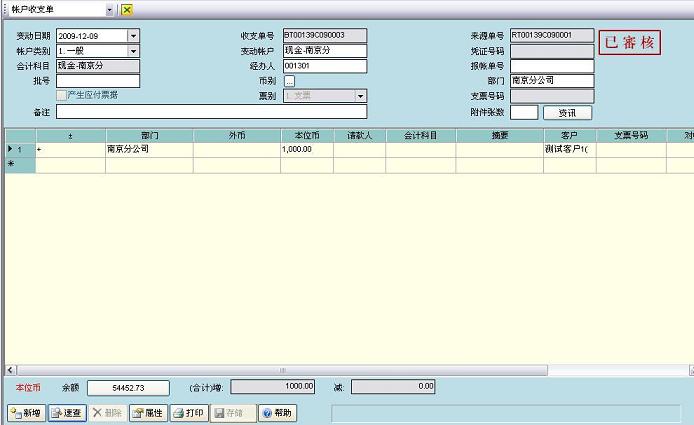The width and height of the screenshot is (694, 425).
Task: Open 帮助 (Help) from bottom toolbar
Action: click(x=277, y=412)
